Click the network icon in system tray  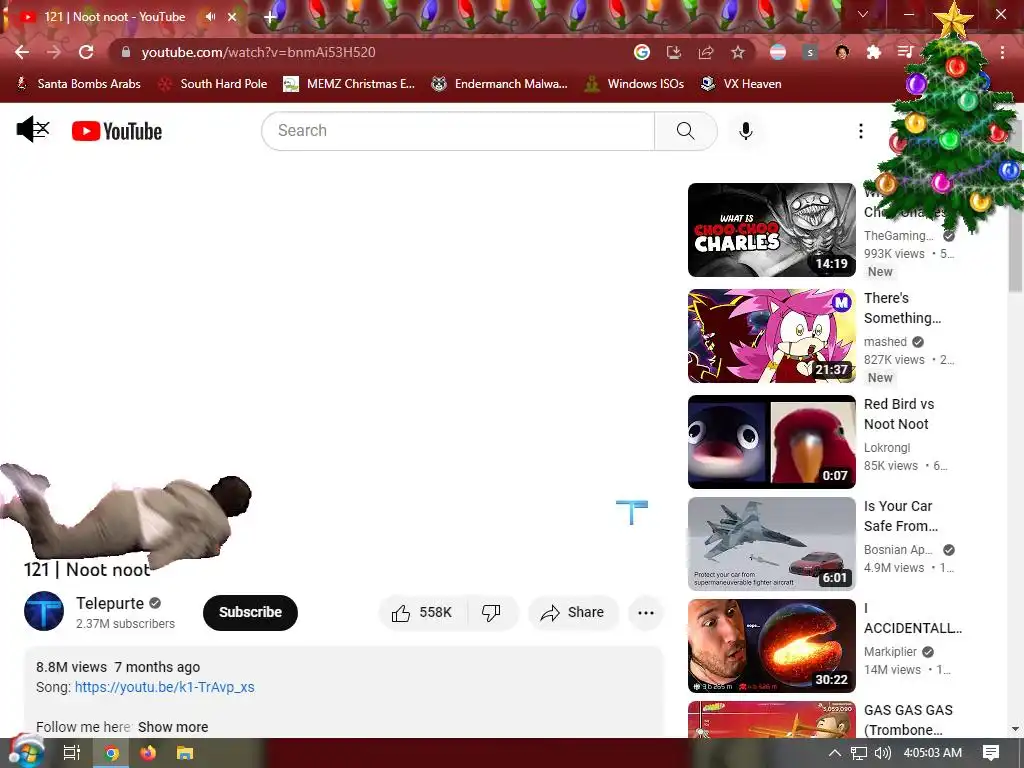(x=859, y=753)
